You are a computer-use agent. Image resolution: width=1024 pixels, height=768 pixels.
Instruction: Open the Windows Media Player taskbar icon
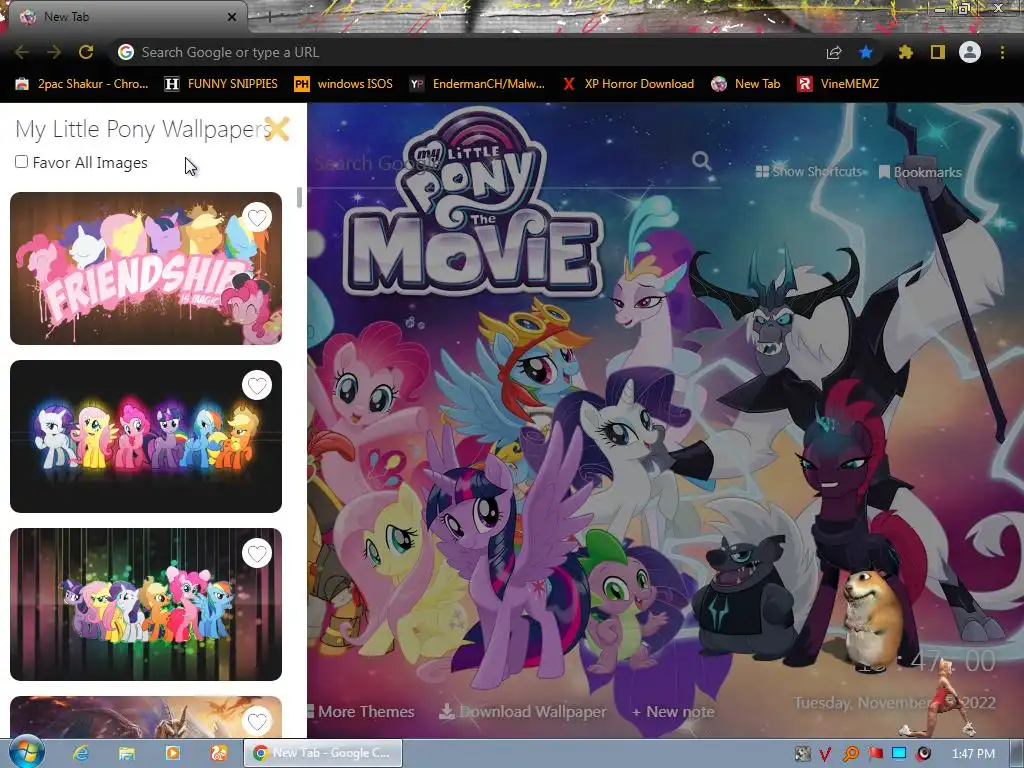172,754
